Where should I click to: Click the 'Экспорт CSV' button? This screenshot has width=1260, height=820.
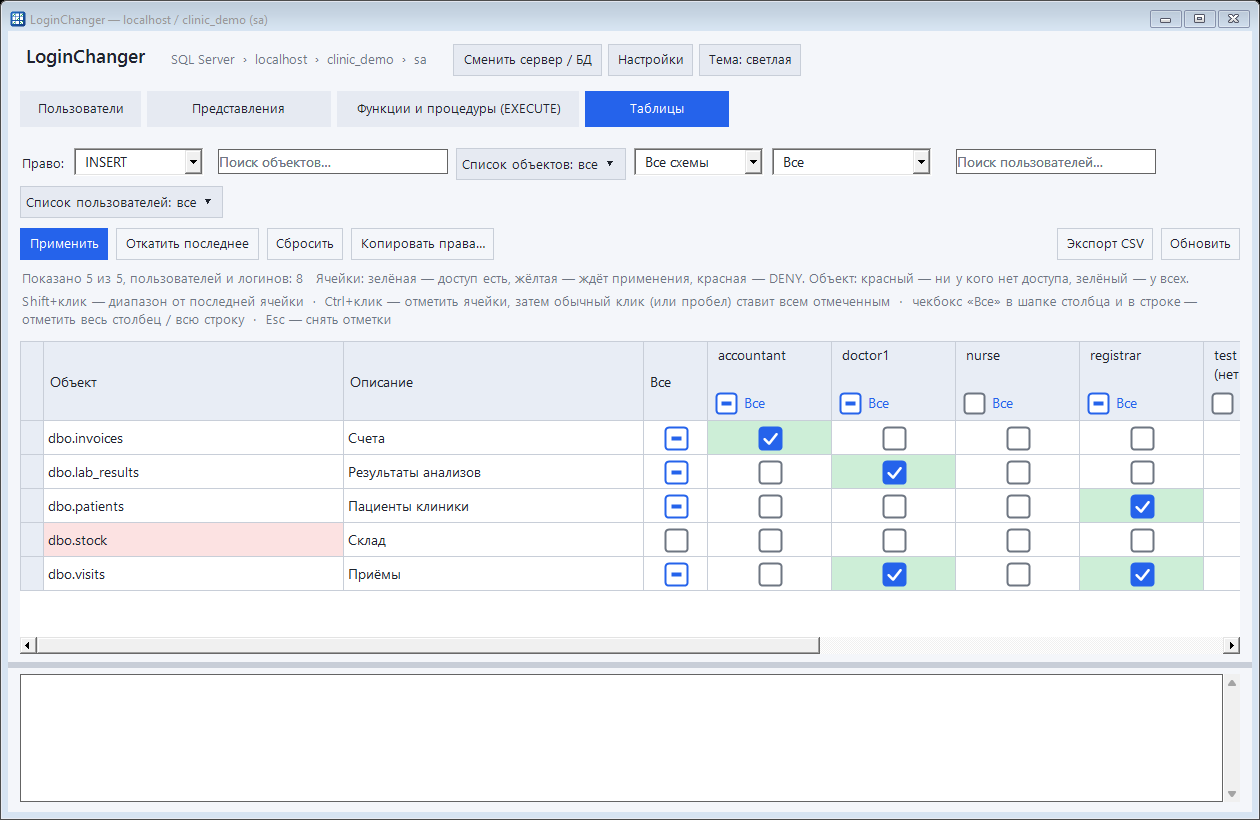pos(1105,244)
